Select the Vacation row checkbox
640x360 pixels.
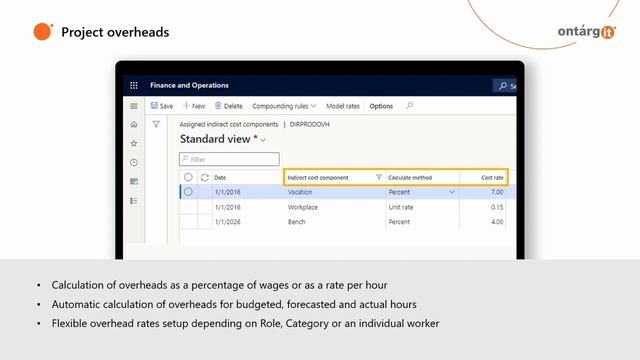(188, 192)
